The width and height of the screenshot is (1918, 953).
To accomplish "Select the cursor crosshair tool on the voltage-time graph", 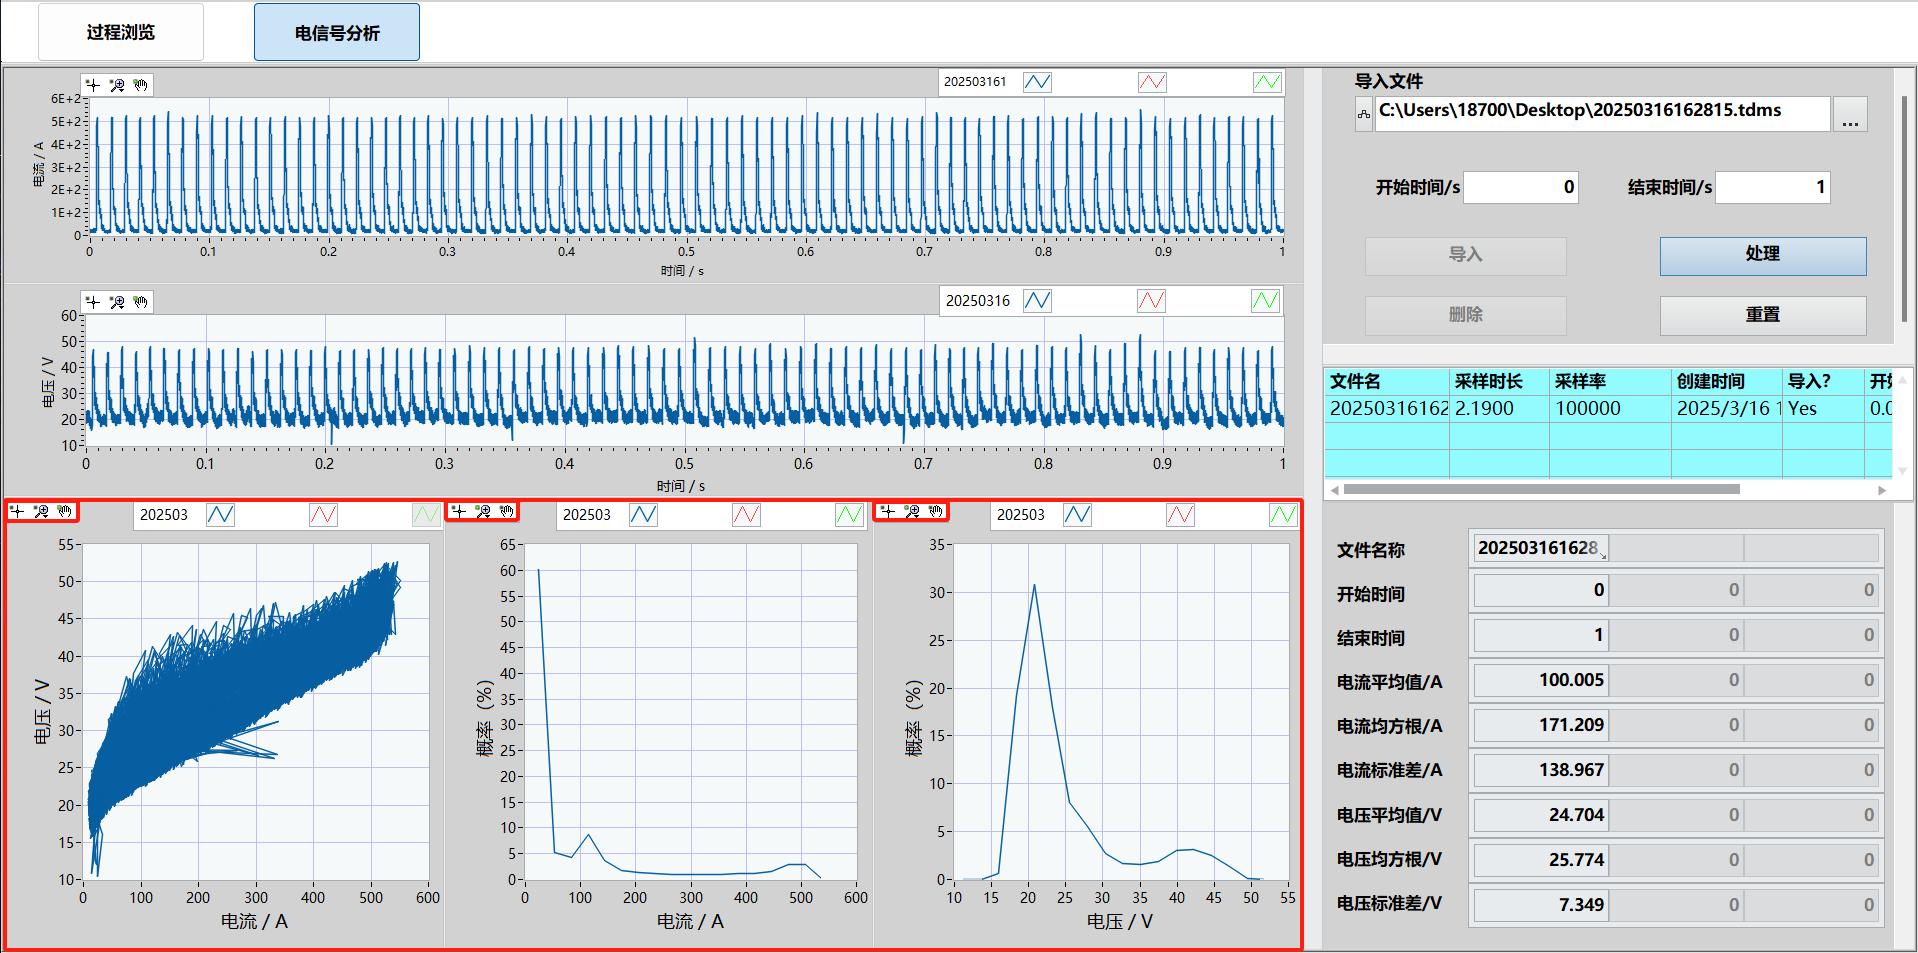I will tap(93, 302).
